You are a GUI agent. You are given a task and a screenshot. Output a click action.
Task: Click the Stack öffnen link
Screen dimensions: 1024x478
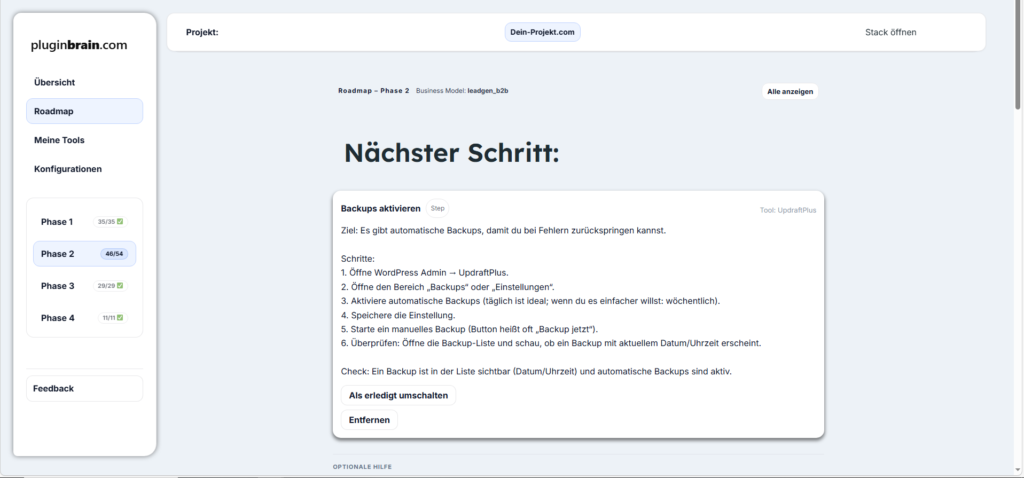(x=890, y=32)
